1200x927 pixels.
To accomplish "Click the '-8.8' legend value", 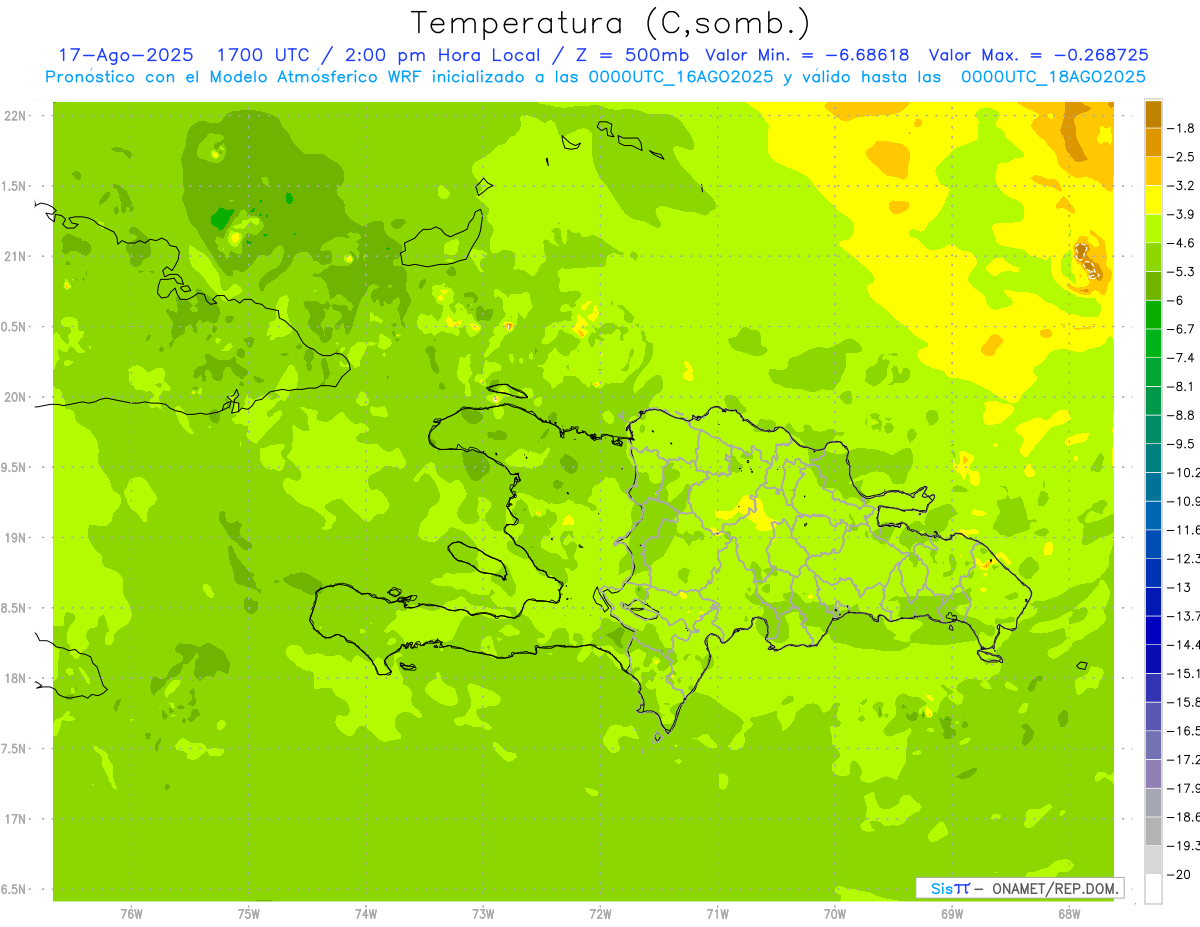I will click(1182, 415).
